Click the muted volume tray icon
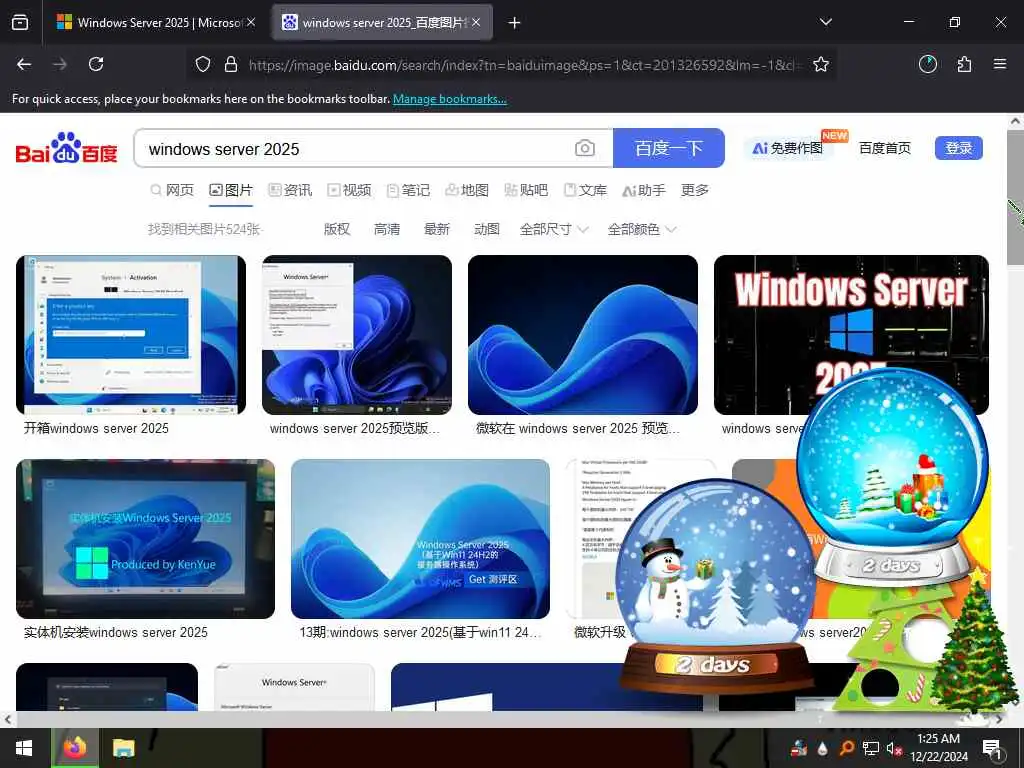Screen dimensions: 1024x768 tap(895, 749)
